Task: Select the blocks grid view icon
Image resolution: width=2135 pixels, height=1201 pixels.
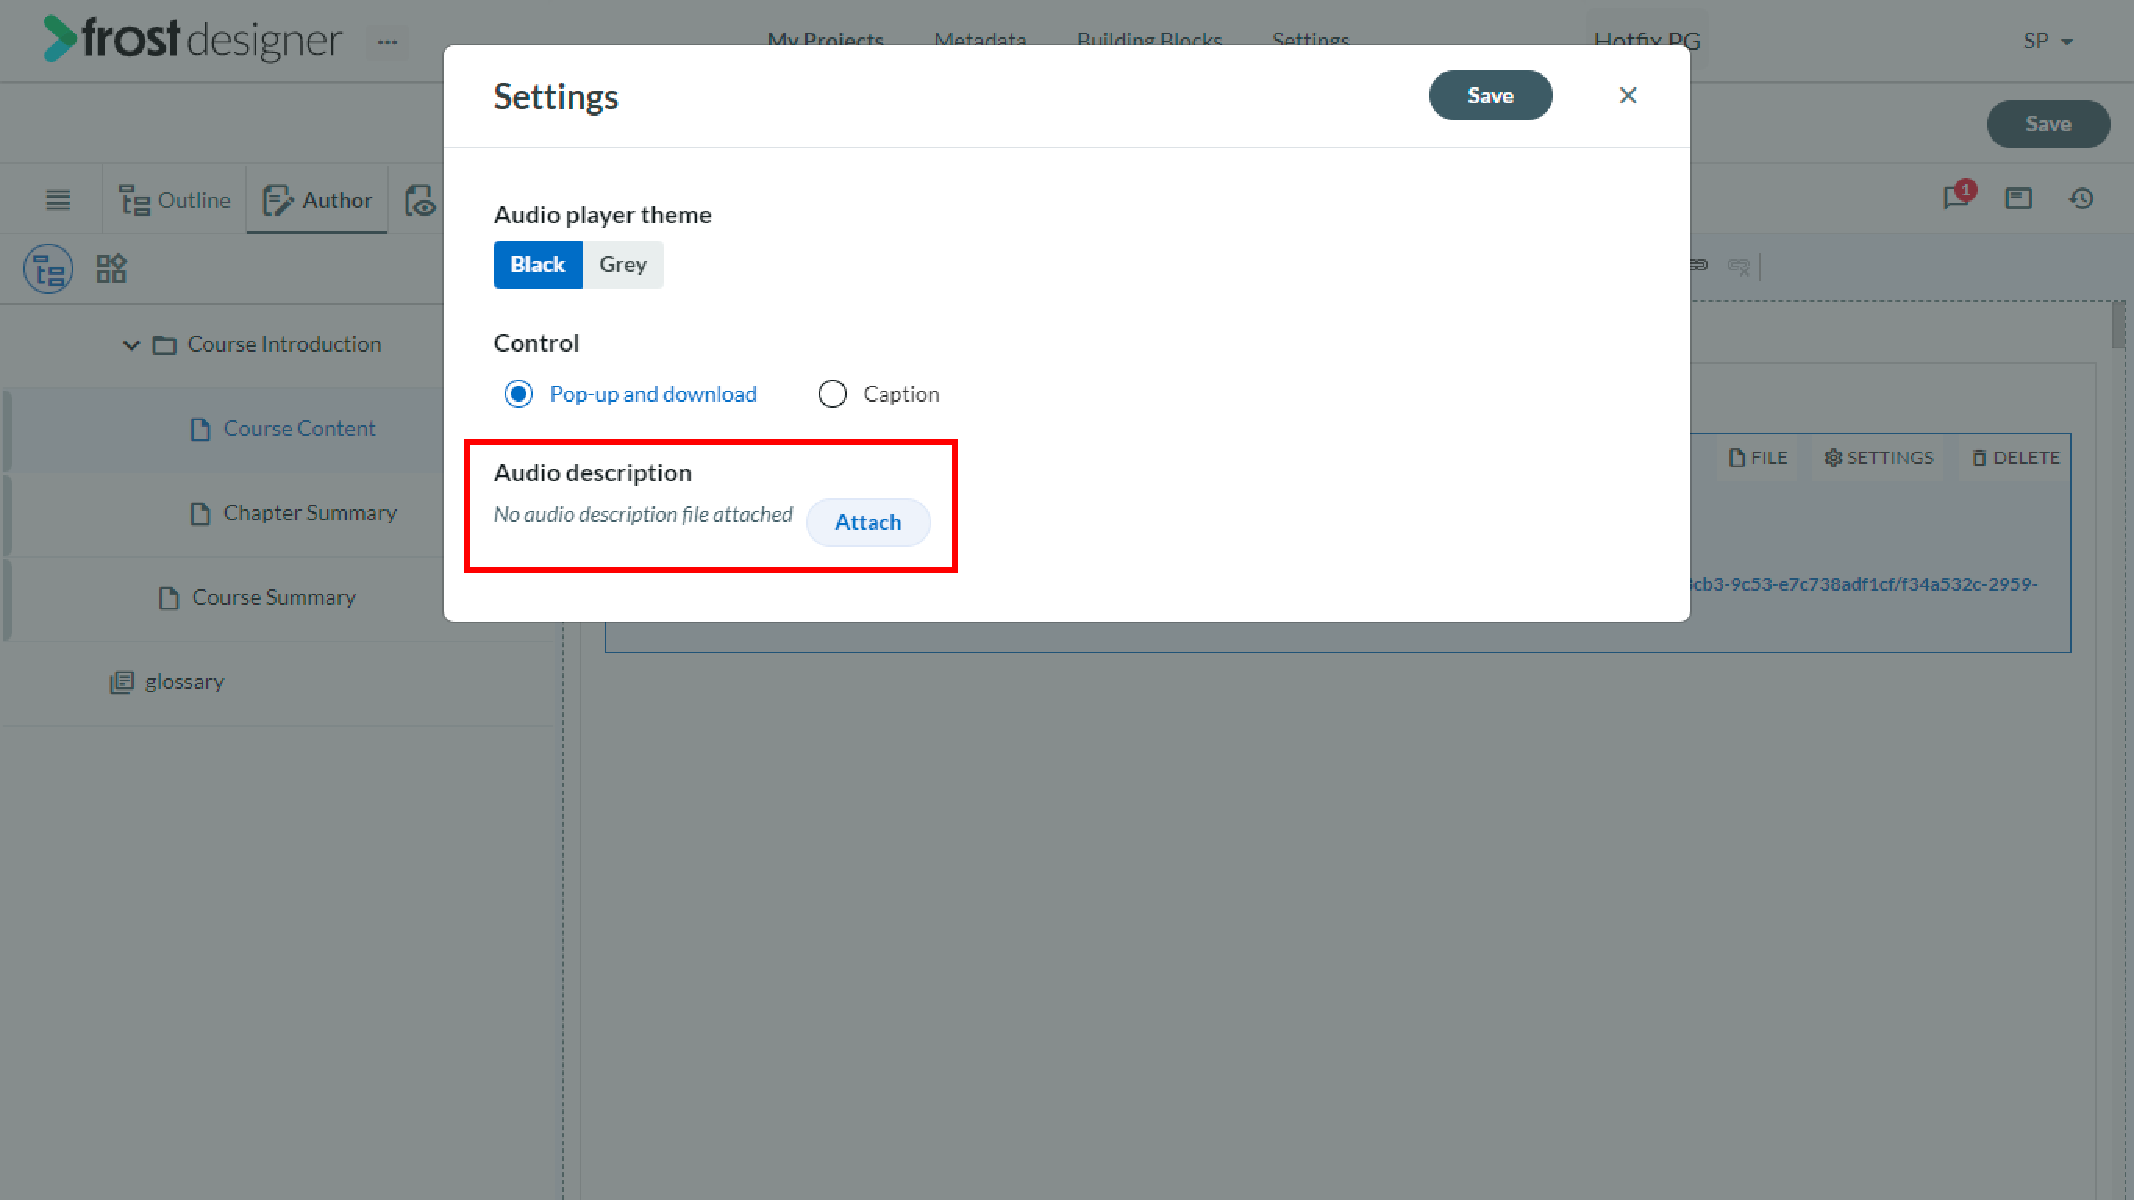Action: 111,268
